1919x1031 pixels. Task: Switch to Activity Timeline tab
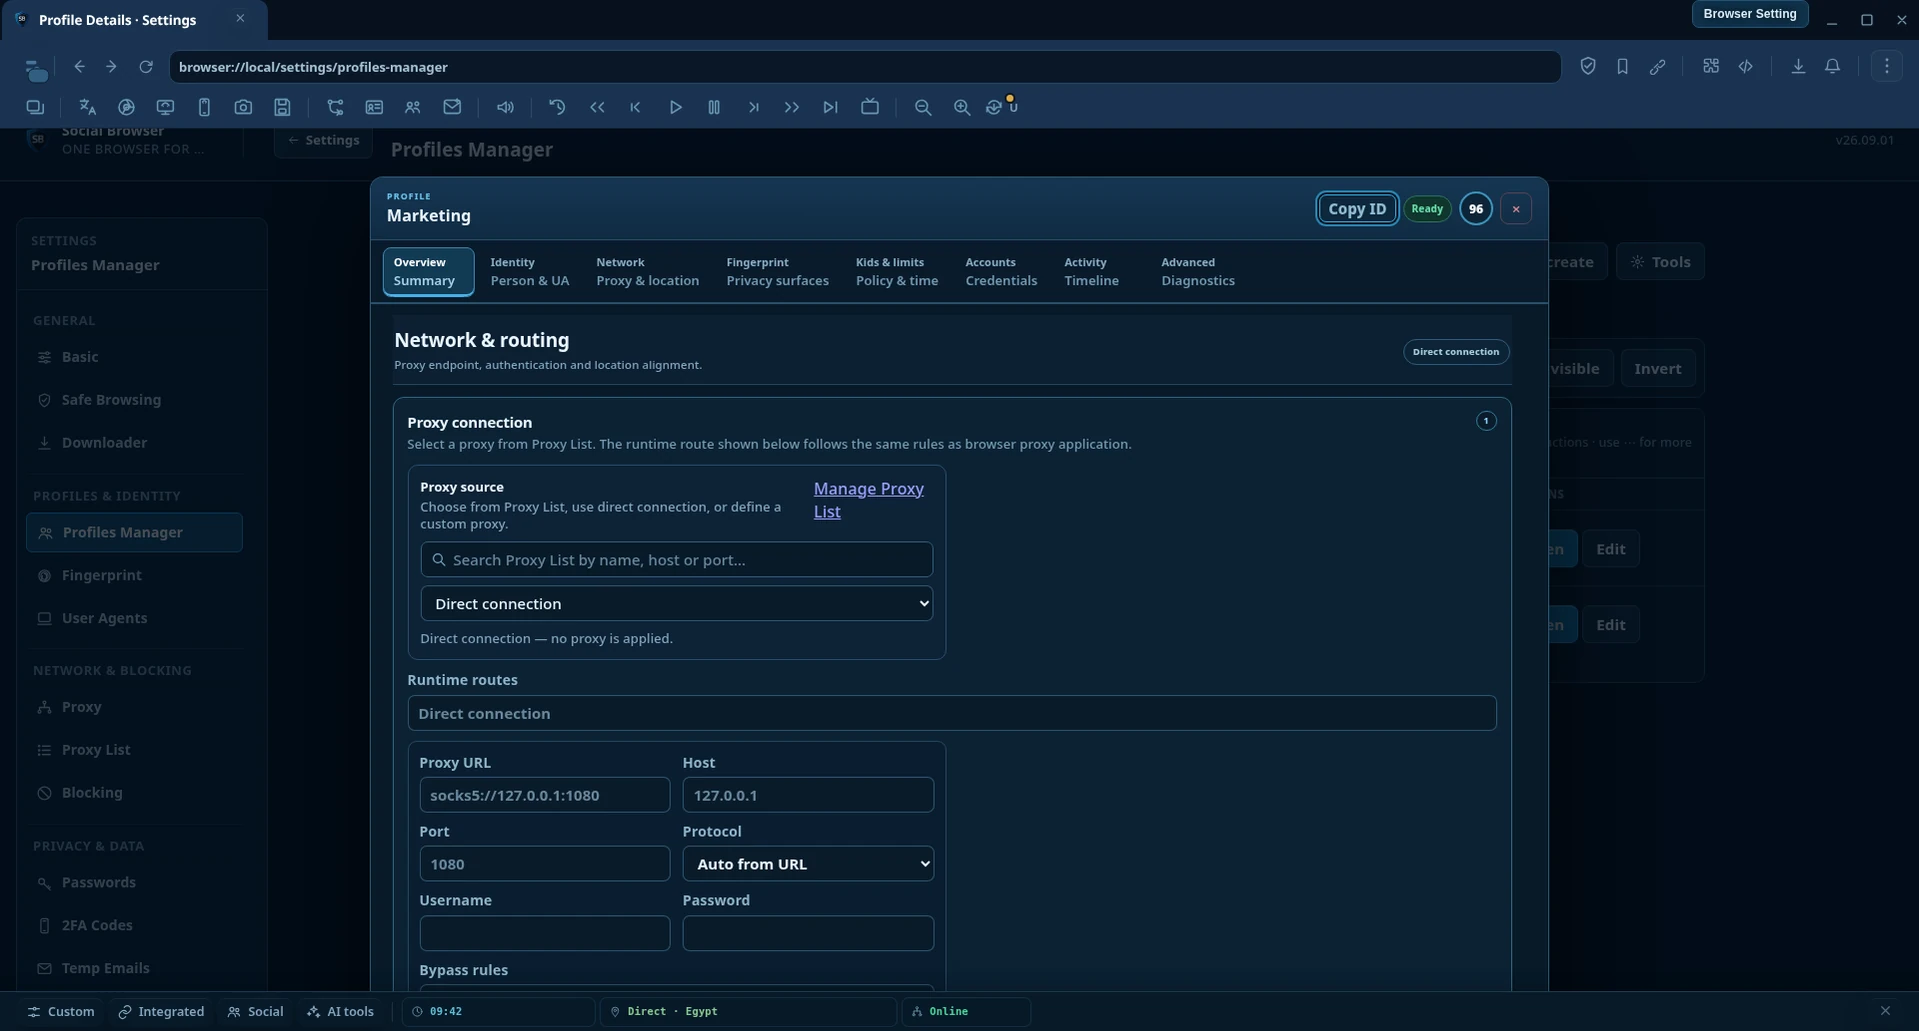(x=1091, y=272)
